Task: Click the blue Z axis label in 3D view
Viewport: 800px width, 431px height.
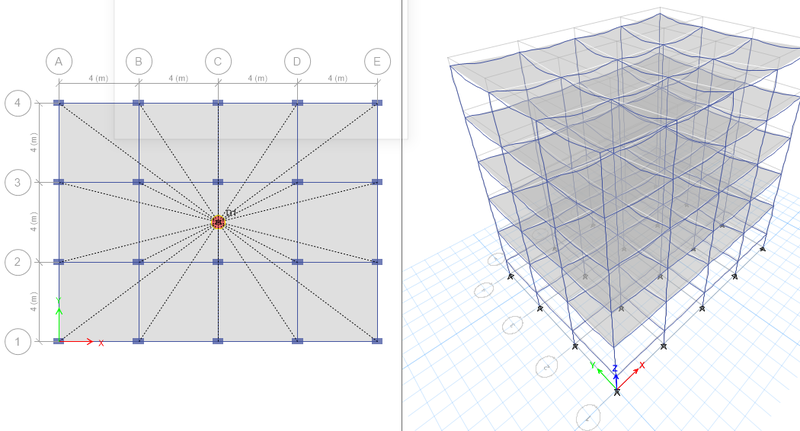Action: (615, 368)
